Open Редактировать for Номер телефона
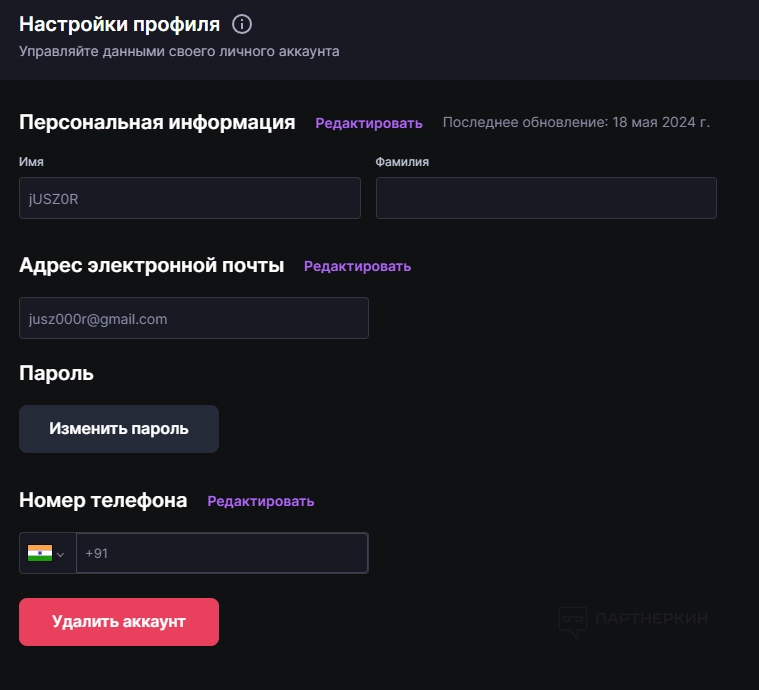759x690 pixels. 261,501
